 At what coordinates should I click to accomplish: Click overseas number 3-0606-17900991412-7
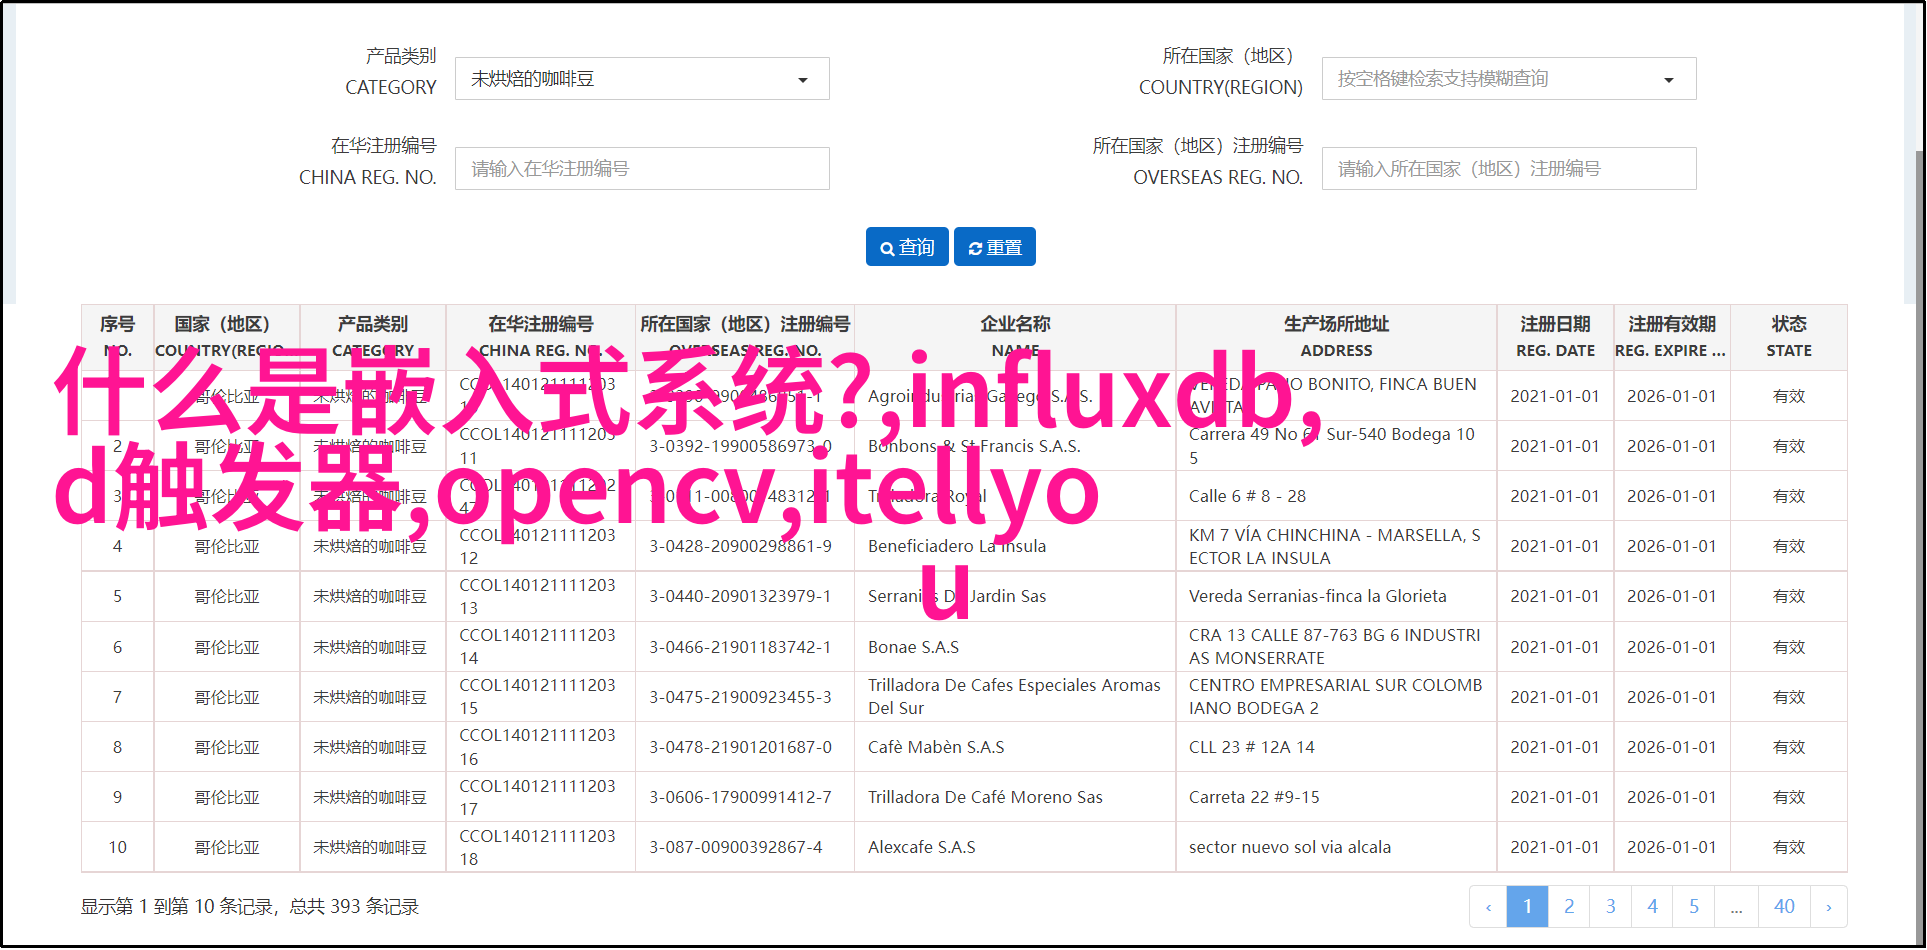tap(740, 797)
